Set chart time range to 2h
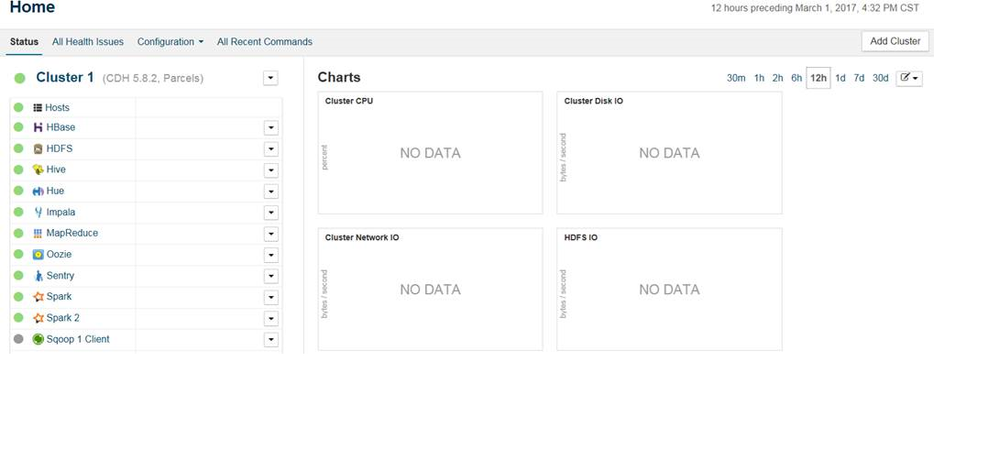 click(777, 78)
